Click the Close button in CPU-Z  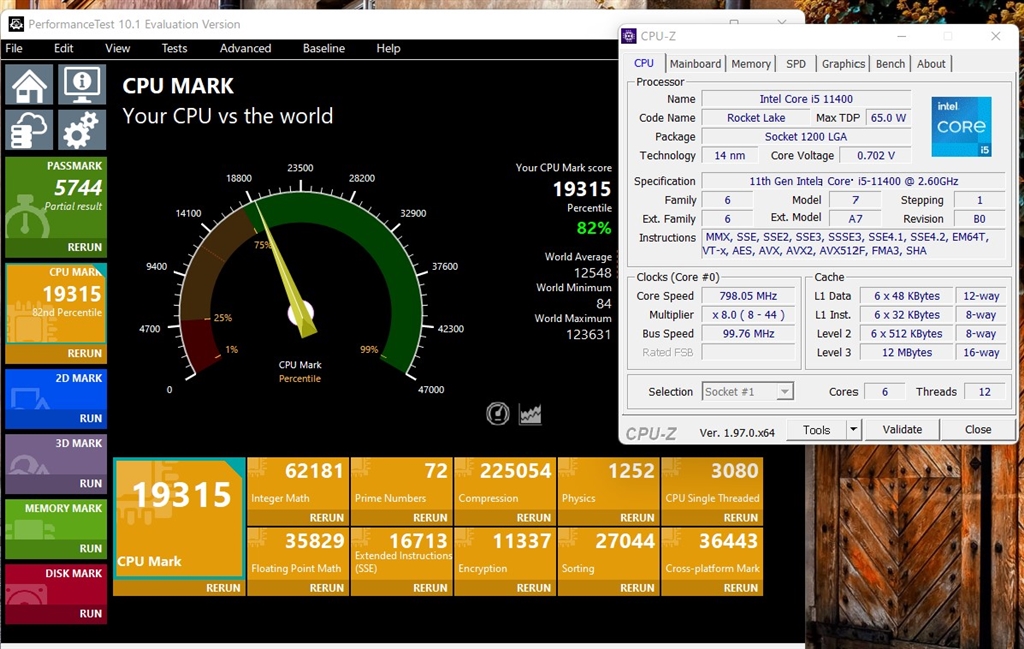(x=978, y=430)
